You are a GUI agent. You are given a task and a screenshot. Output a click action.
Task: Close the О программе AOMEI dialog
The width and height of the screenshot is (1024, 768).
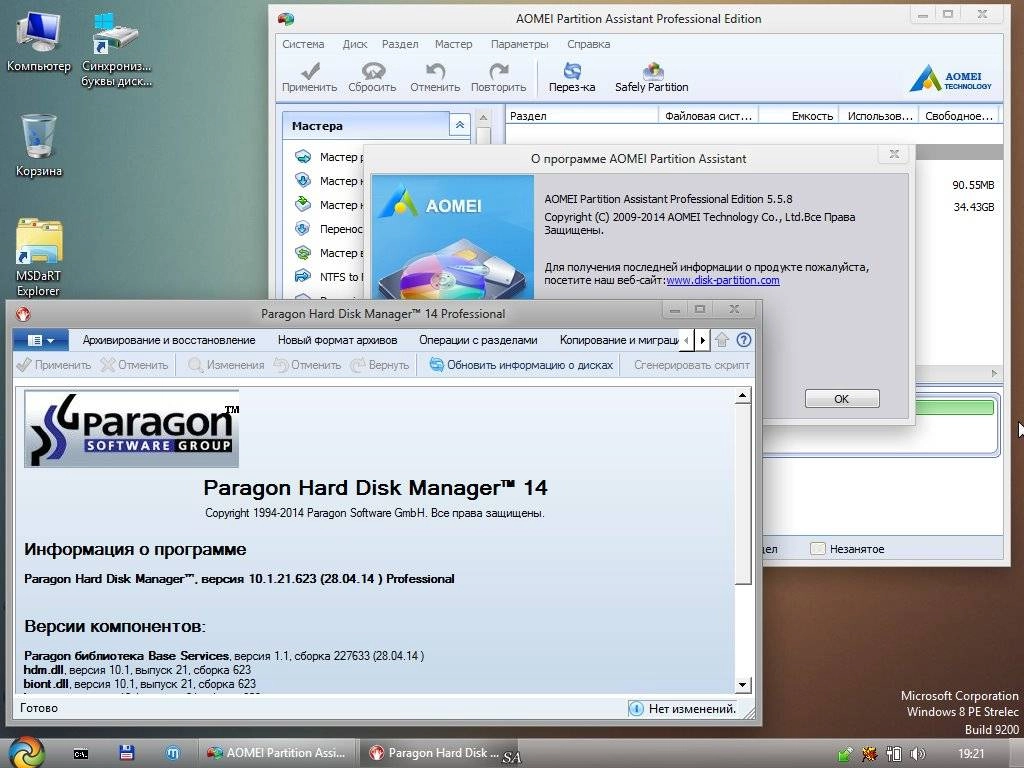pyautogui.click(x=894, y=154)
